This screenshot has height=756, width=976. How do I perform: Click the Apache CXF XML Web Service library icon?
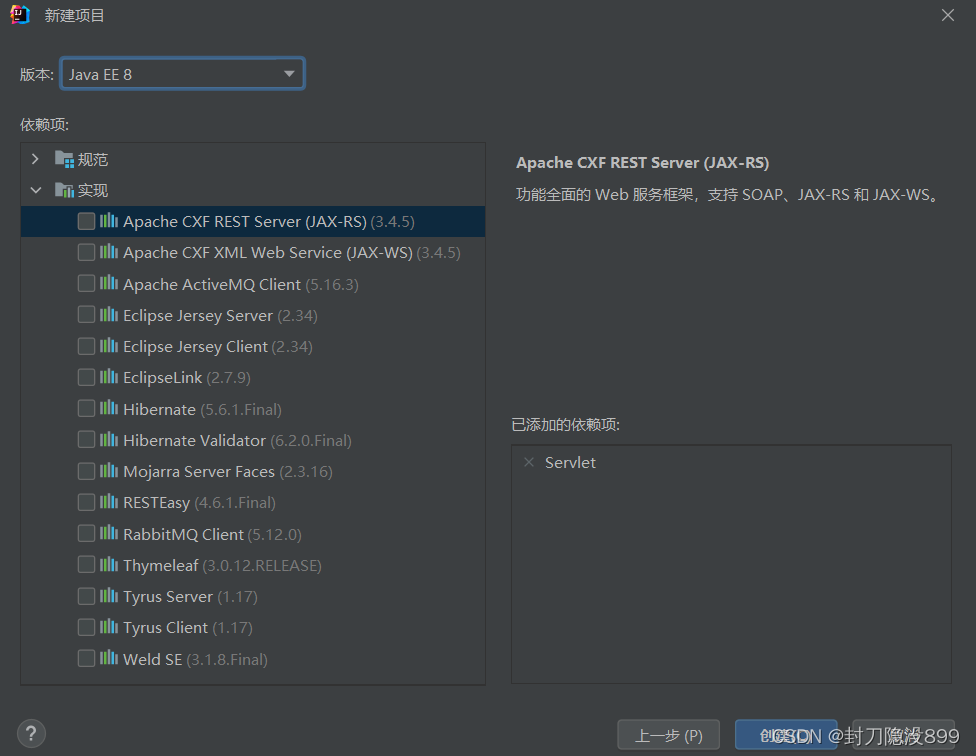click(x=109, y=251)
